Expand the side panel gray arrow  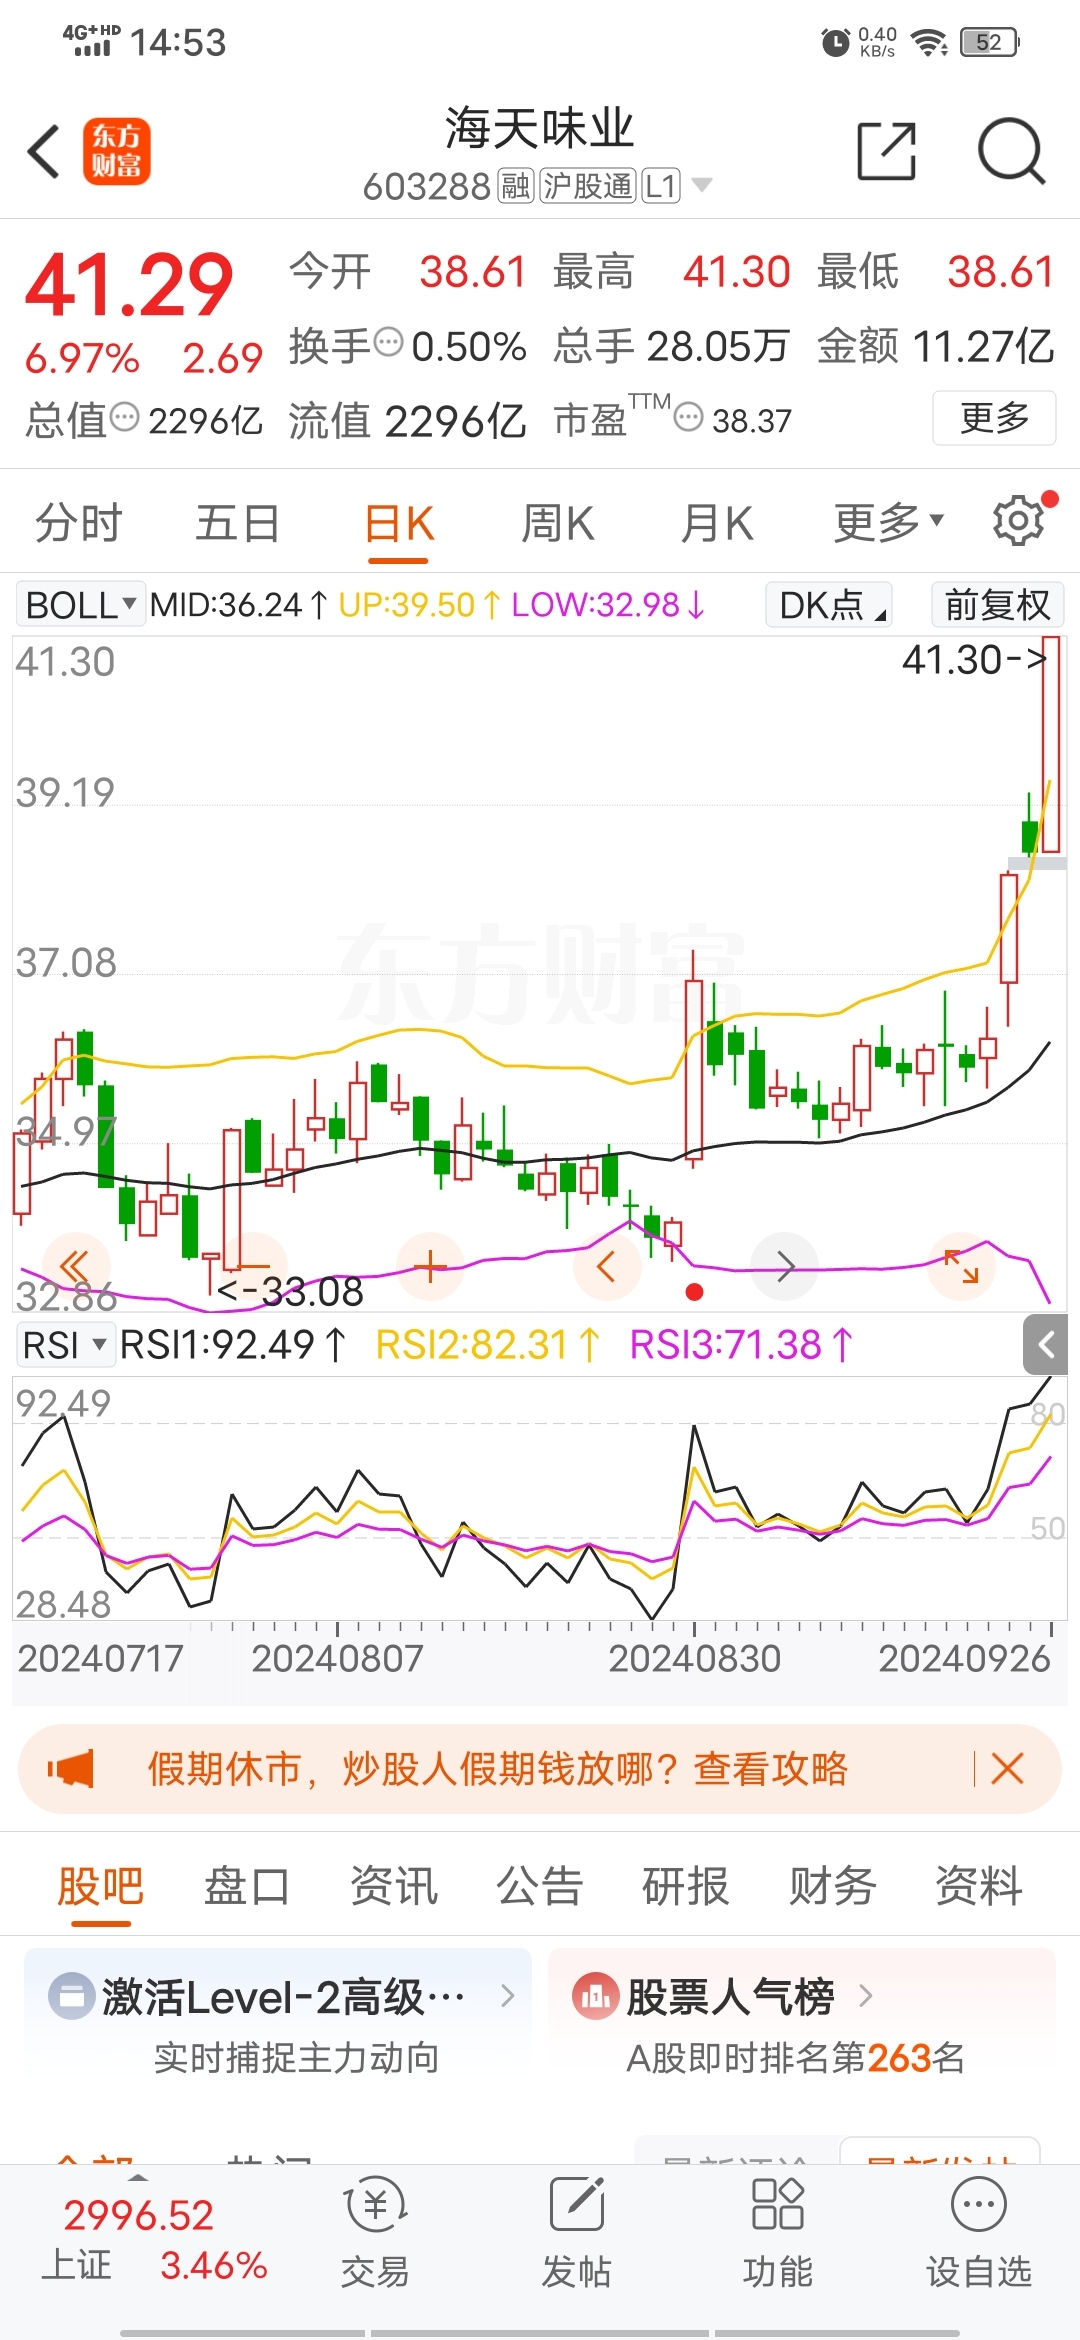pos(1046,1344)
